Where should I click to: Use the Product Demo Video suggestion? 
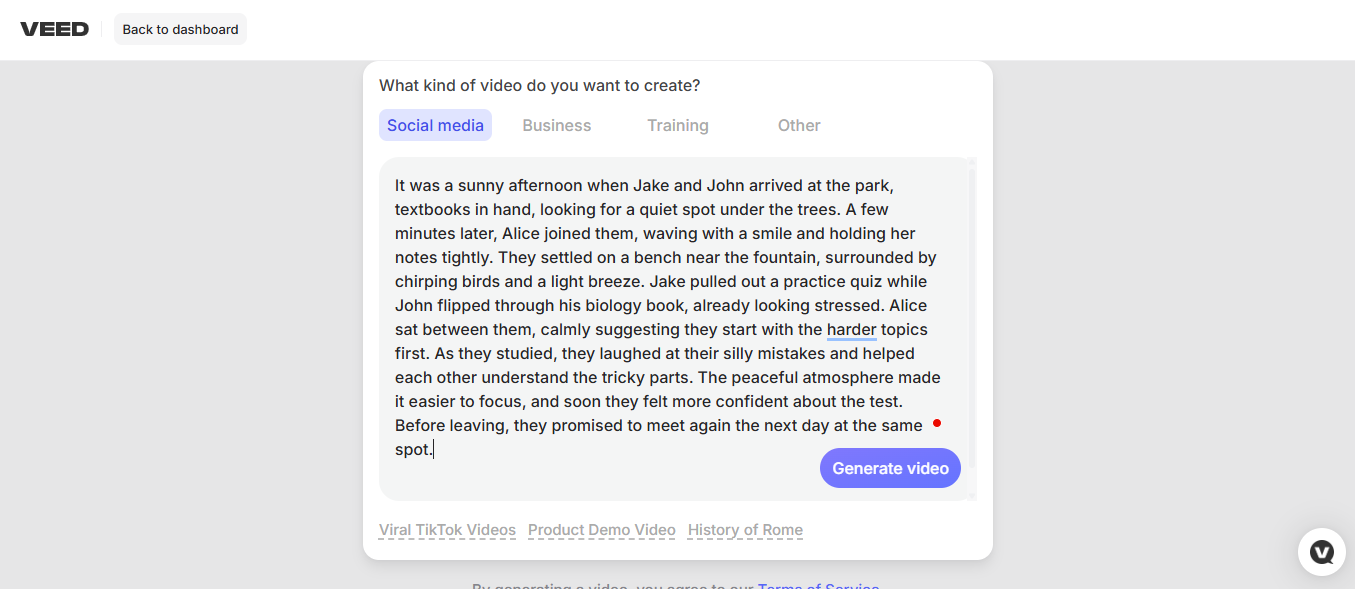(x=602, y=530)
